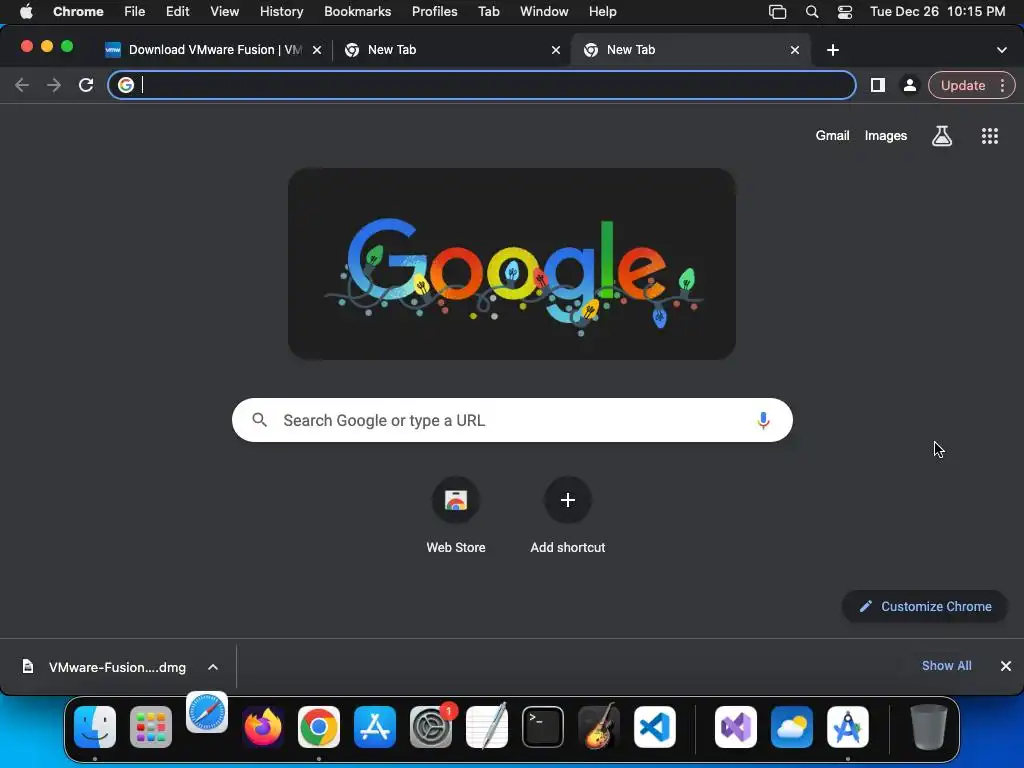Open the Chrome three-dot menu
The height and width of the screenshot is (768, 1024).
tap(1002, 86)
